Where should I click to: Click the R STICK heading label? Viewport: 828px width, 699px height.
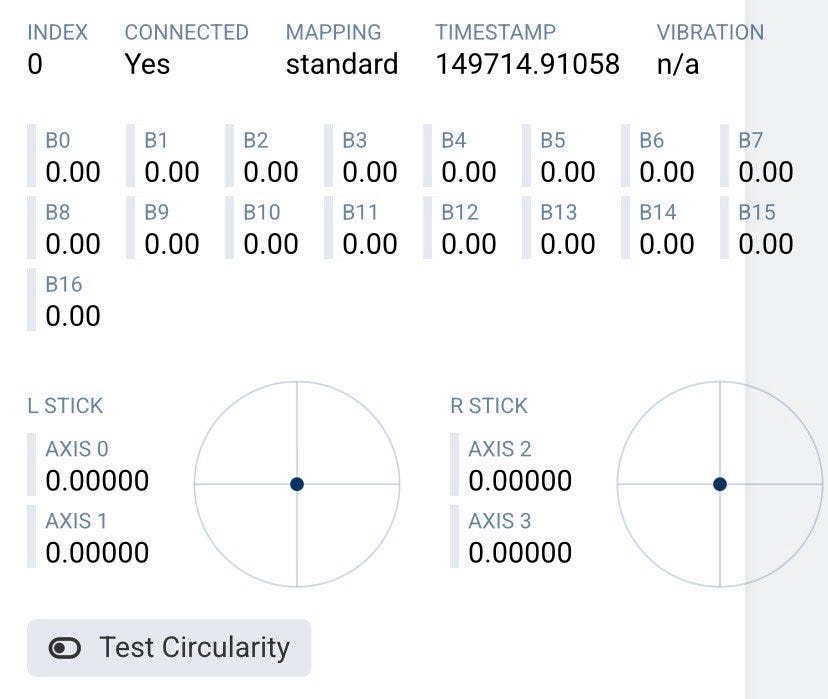tap(489, 406)
